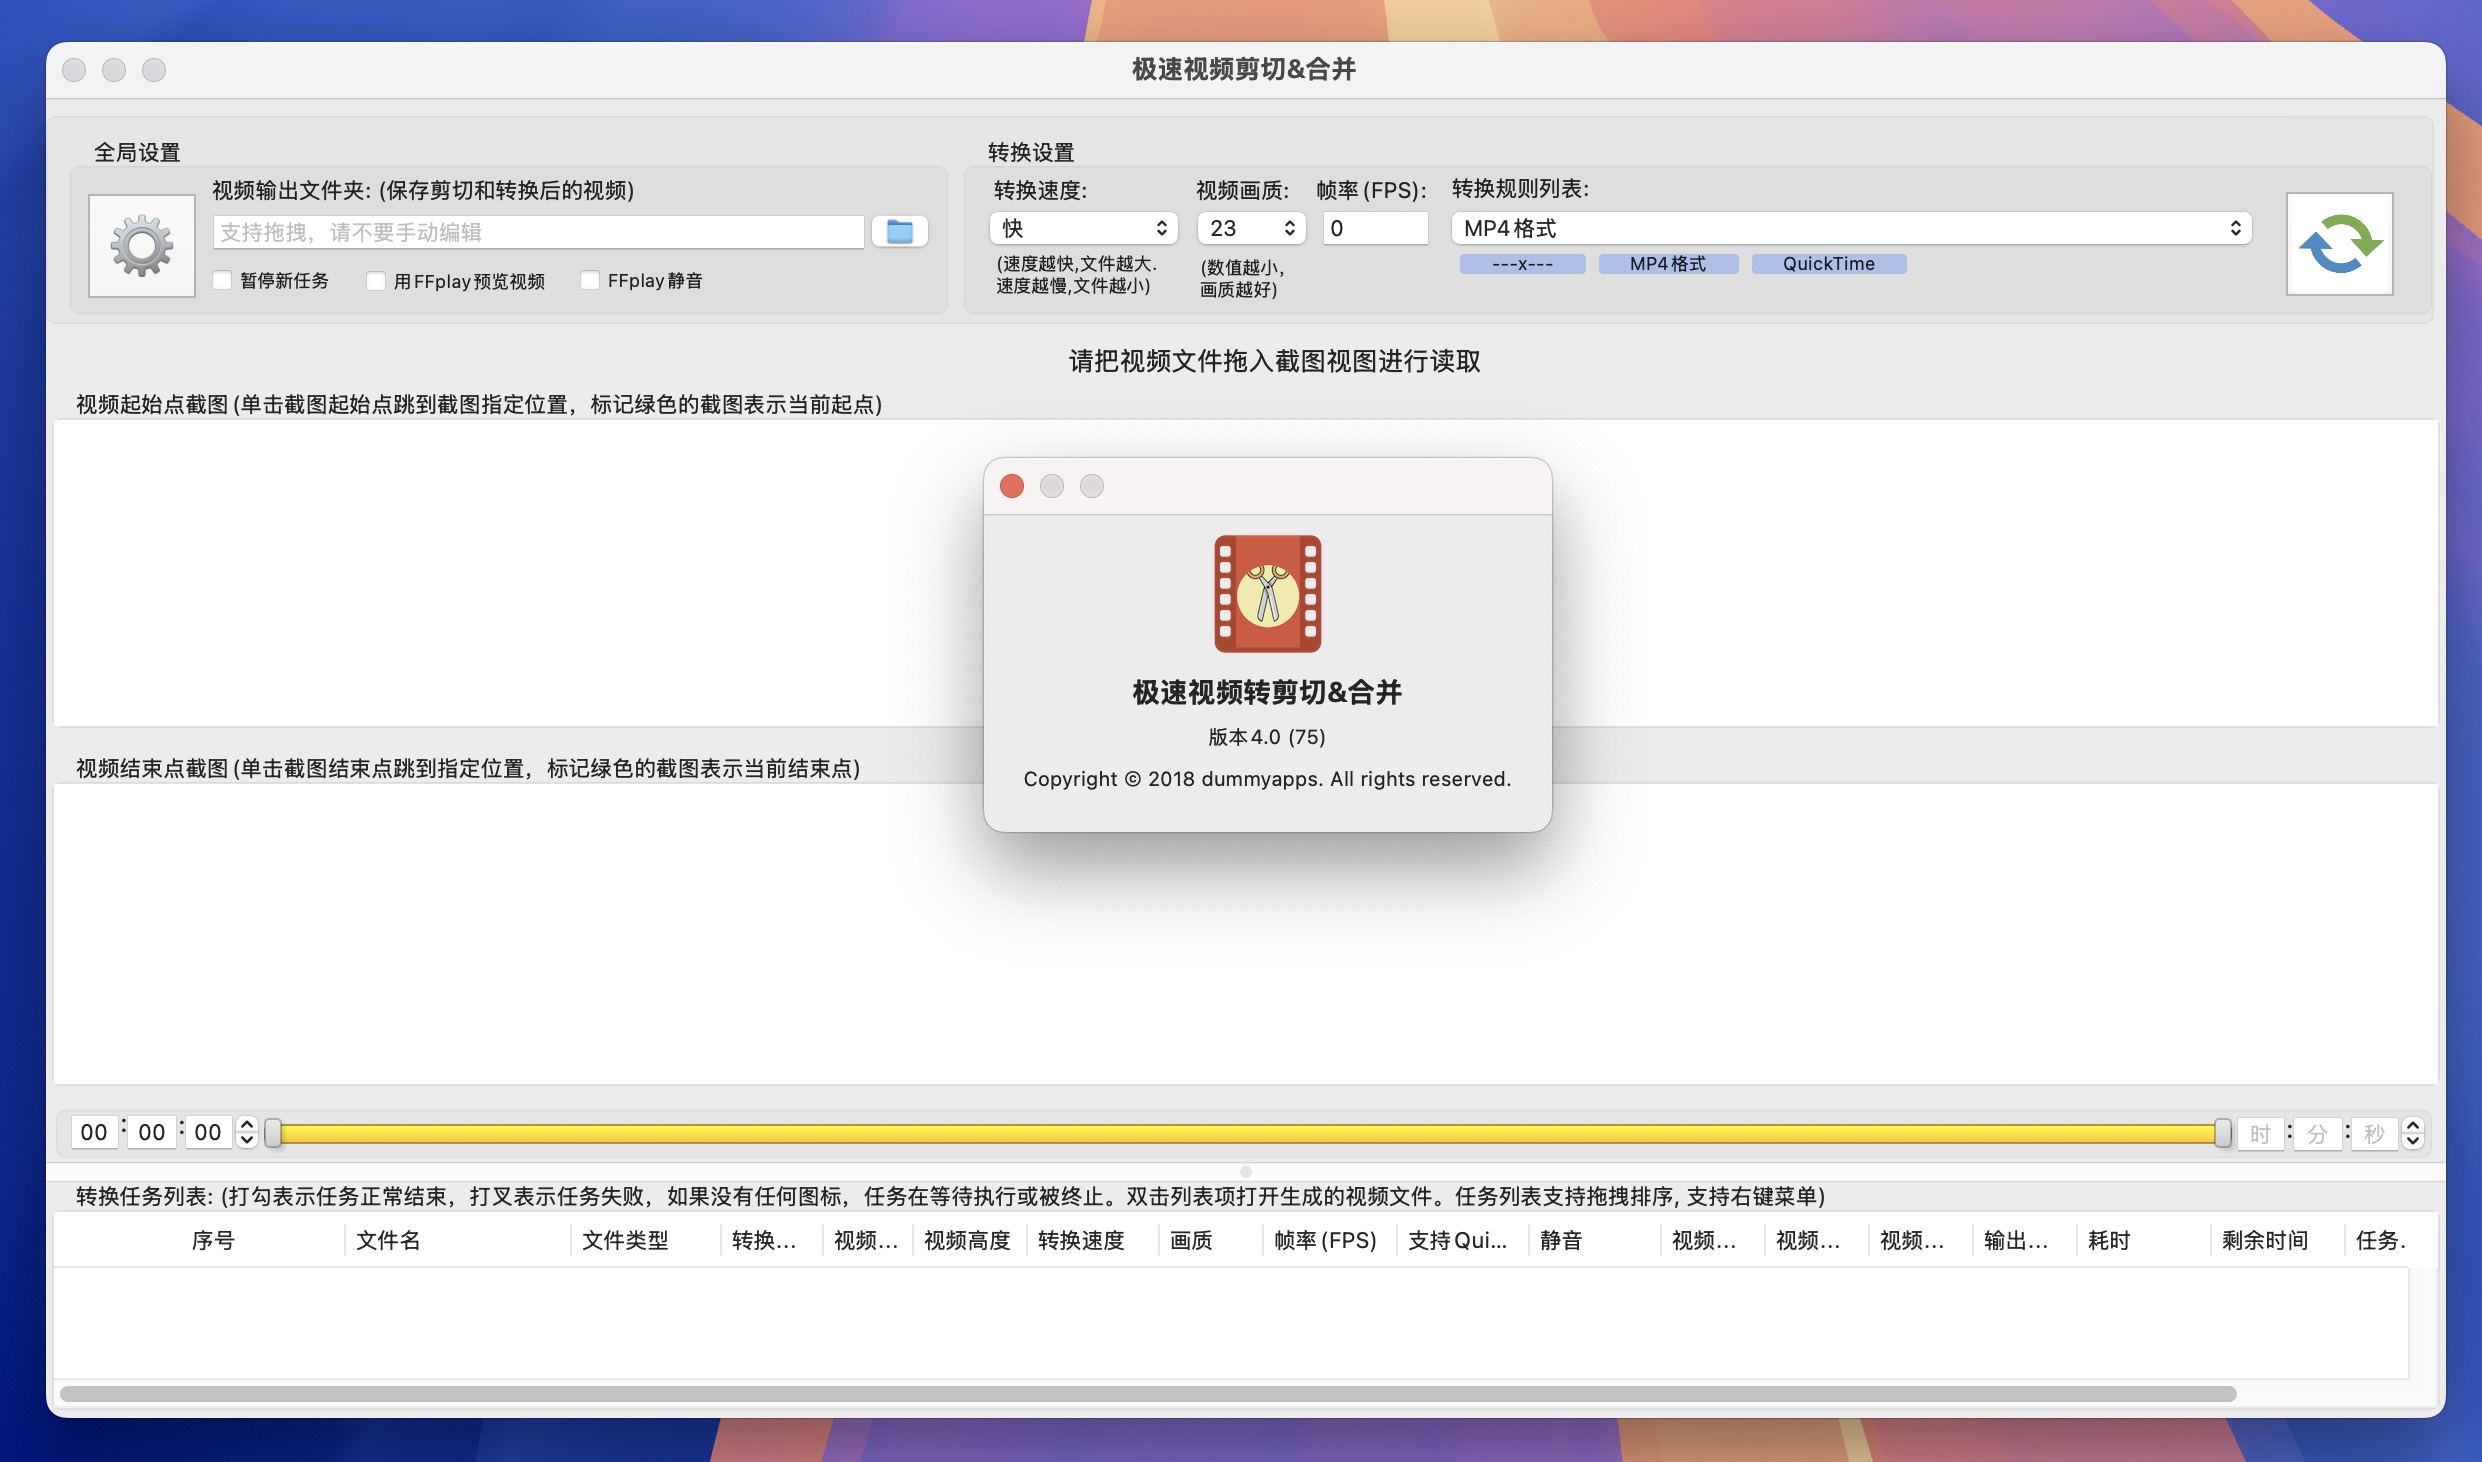This screenshot has width=2482, height=1462.
Task: Click the right handle of yellow range slider
Action: 2222,1133
